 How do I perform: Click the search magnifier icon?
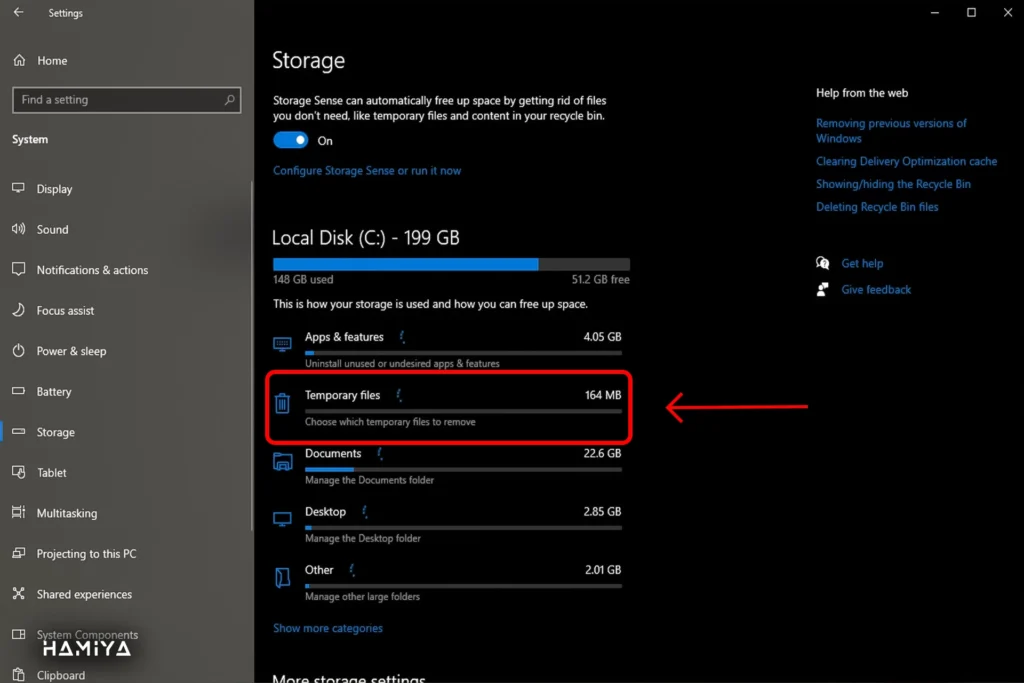pyautogui.click(x=230, y=100)
